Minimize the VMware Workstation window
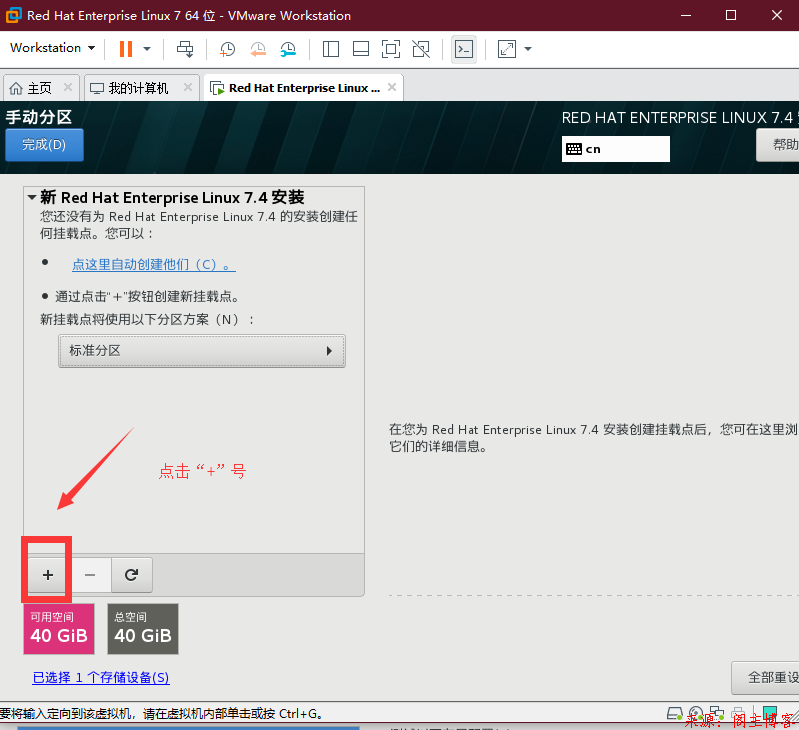799x730 pixels. click(686, 15)
